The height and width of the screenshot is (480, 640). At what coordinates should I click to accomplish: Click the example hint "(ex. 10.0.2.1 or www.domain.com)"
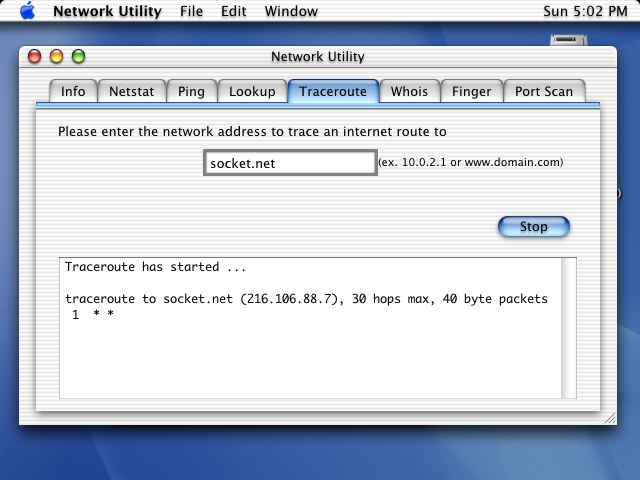(471, 162)
